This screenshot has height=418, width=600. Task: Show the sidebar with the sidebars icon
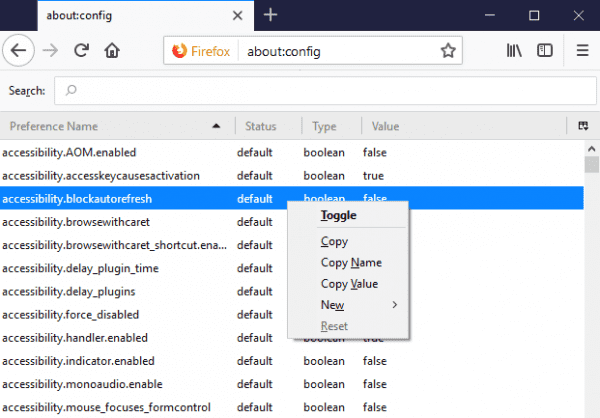[x=545, y=50]
